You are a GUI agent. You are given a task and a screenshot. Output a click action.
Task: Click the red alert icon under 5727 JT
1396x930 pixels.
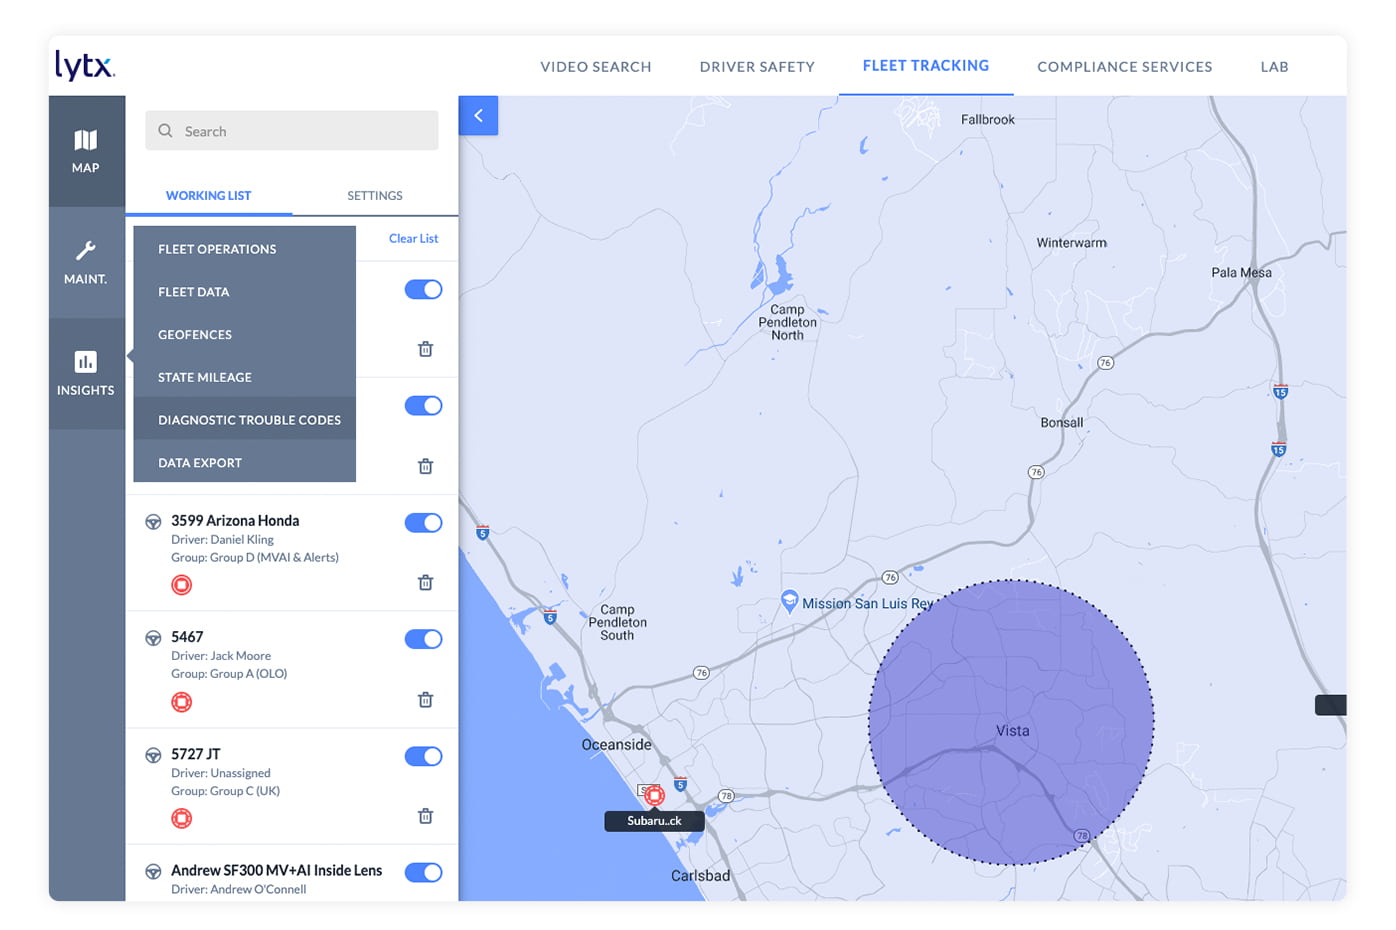[181, 818]
